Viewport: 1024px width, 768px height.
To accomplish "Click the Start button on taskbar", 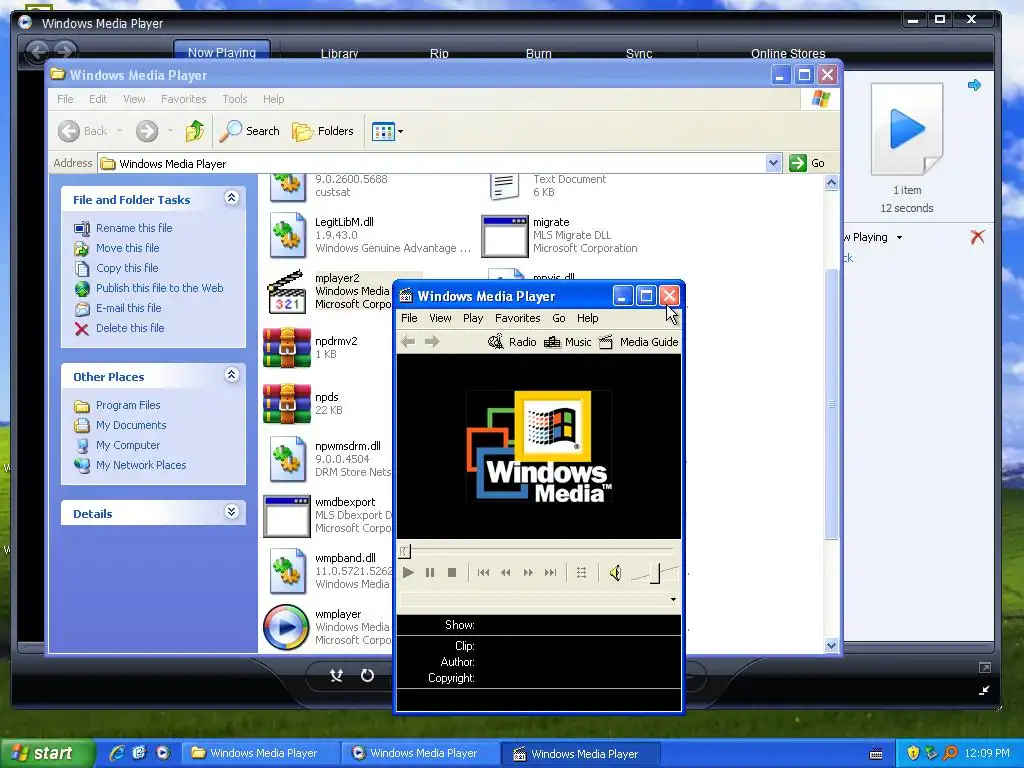I will [48, 753].
